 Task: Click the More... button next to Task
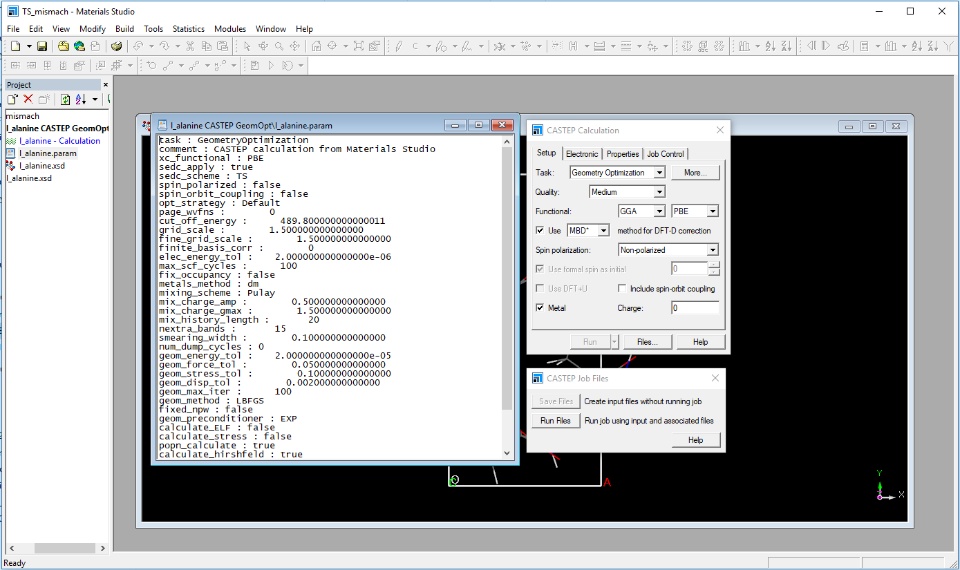coord(695,173)
